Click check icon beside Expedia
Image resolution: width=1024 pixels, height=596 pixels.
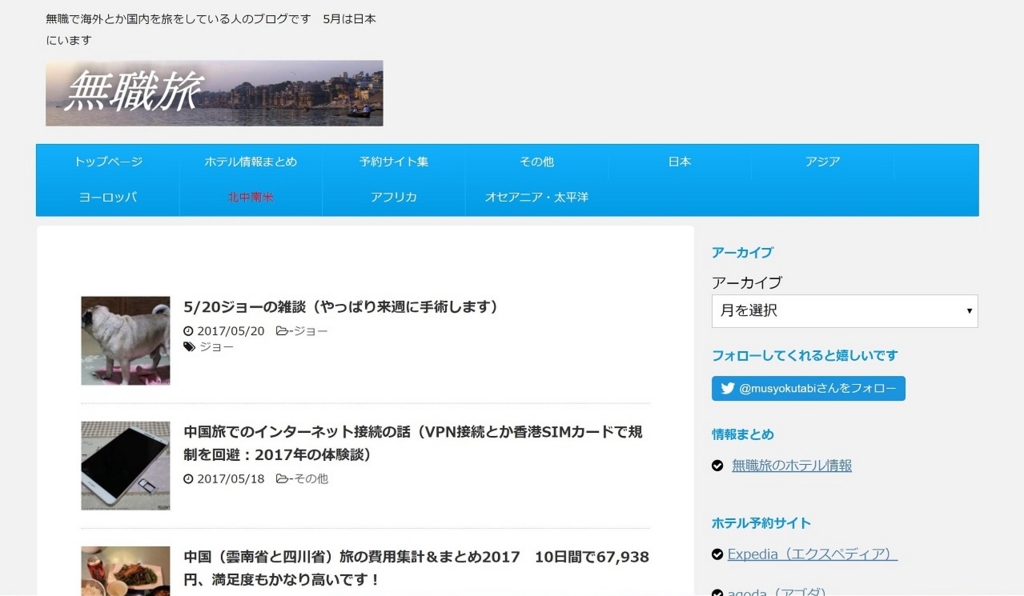point(717,554)
